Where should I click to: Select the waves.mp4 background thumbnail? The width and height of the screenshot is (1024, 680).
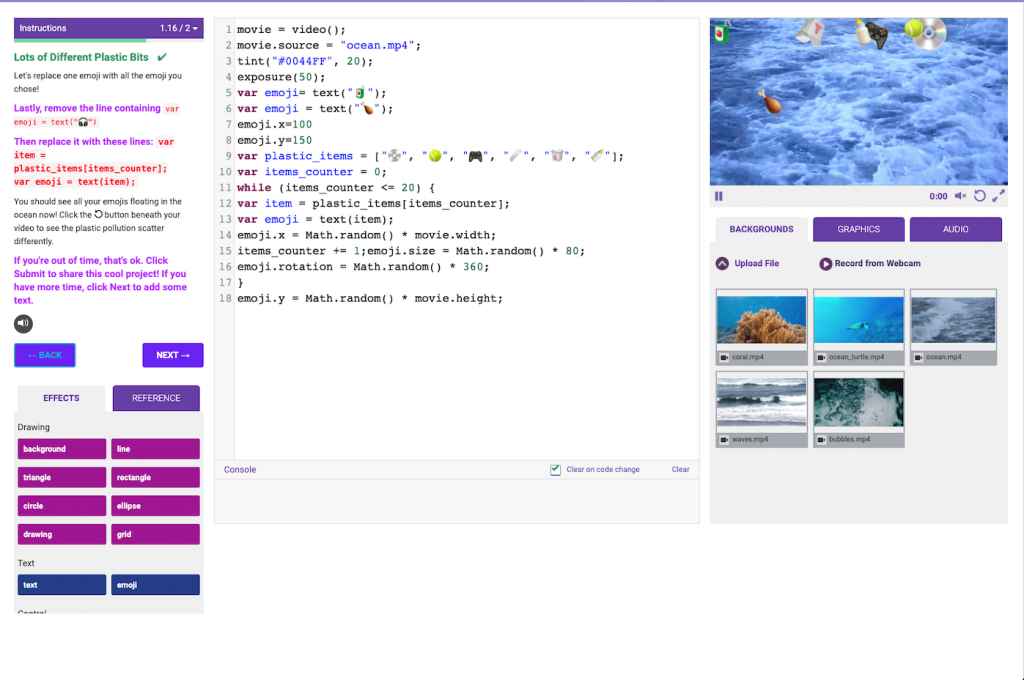coord(761,409)
